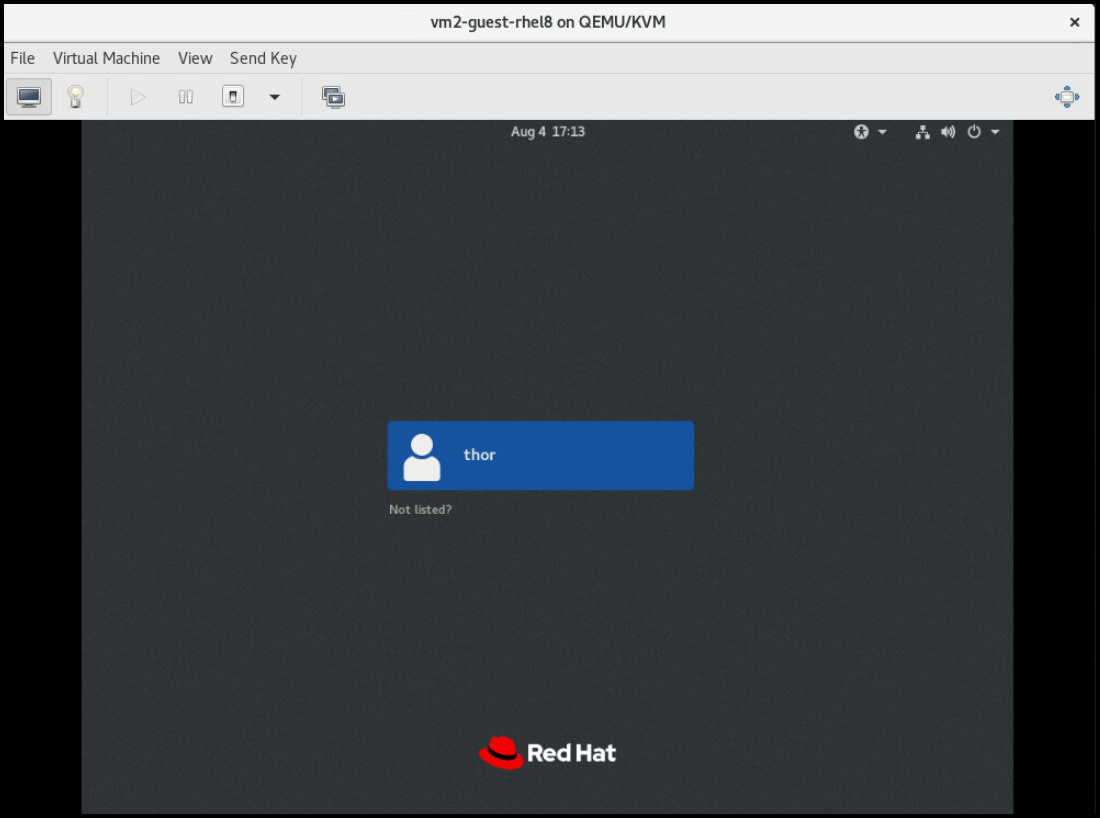This screenshot has height=818, width=1100.
Task: Open the View menu
Action: coord(195,58)
